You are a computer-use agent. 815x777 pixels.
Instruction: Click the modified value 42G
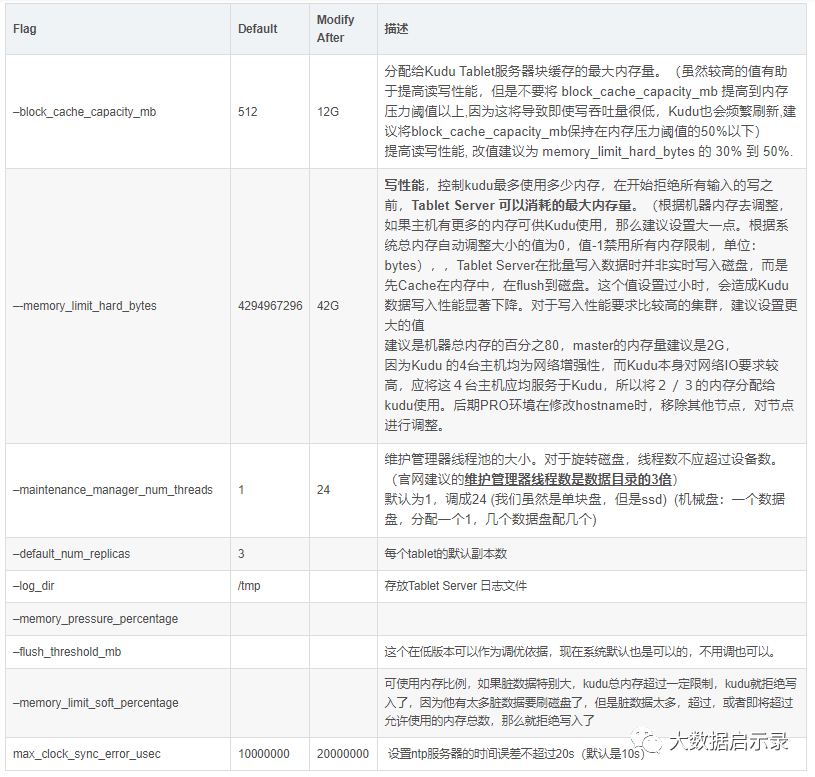pyautogui.click(x=328, y=306)
